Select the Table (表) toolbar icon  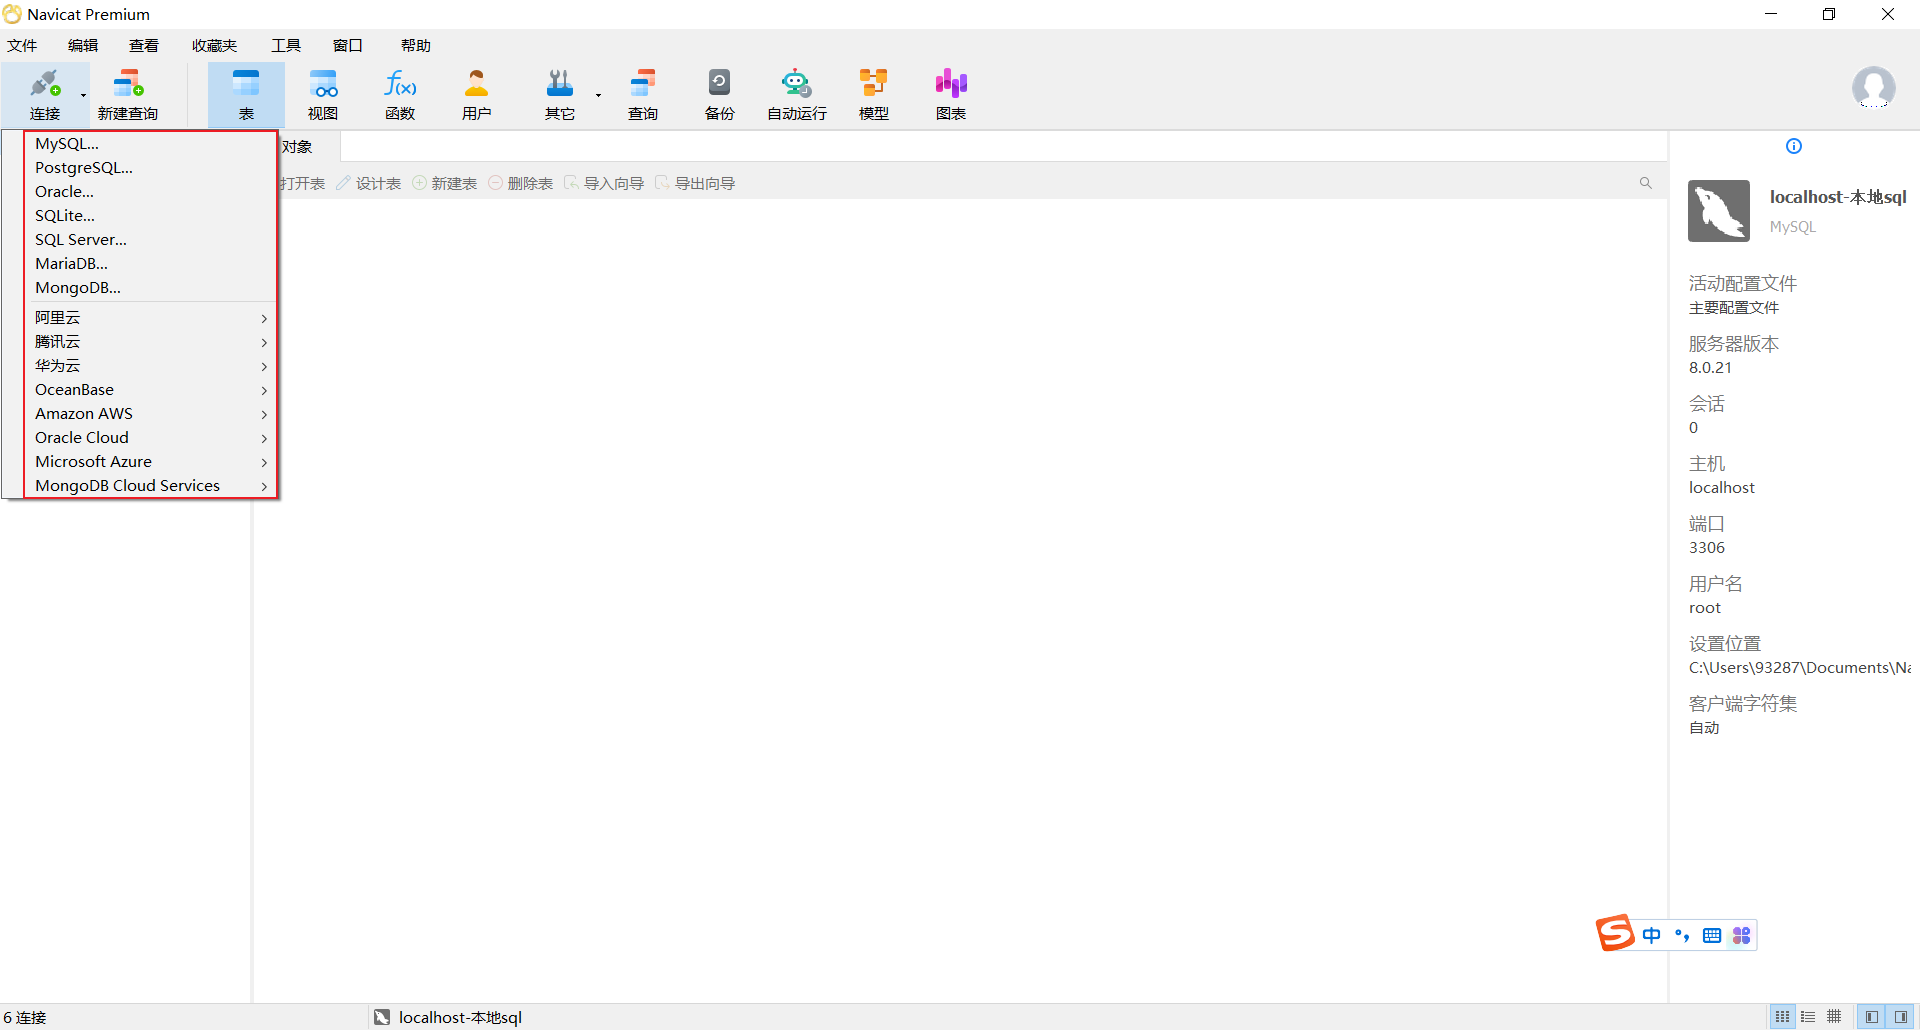(246, 95)
